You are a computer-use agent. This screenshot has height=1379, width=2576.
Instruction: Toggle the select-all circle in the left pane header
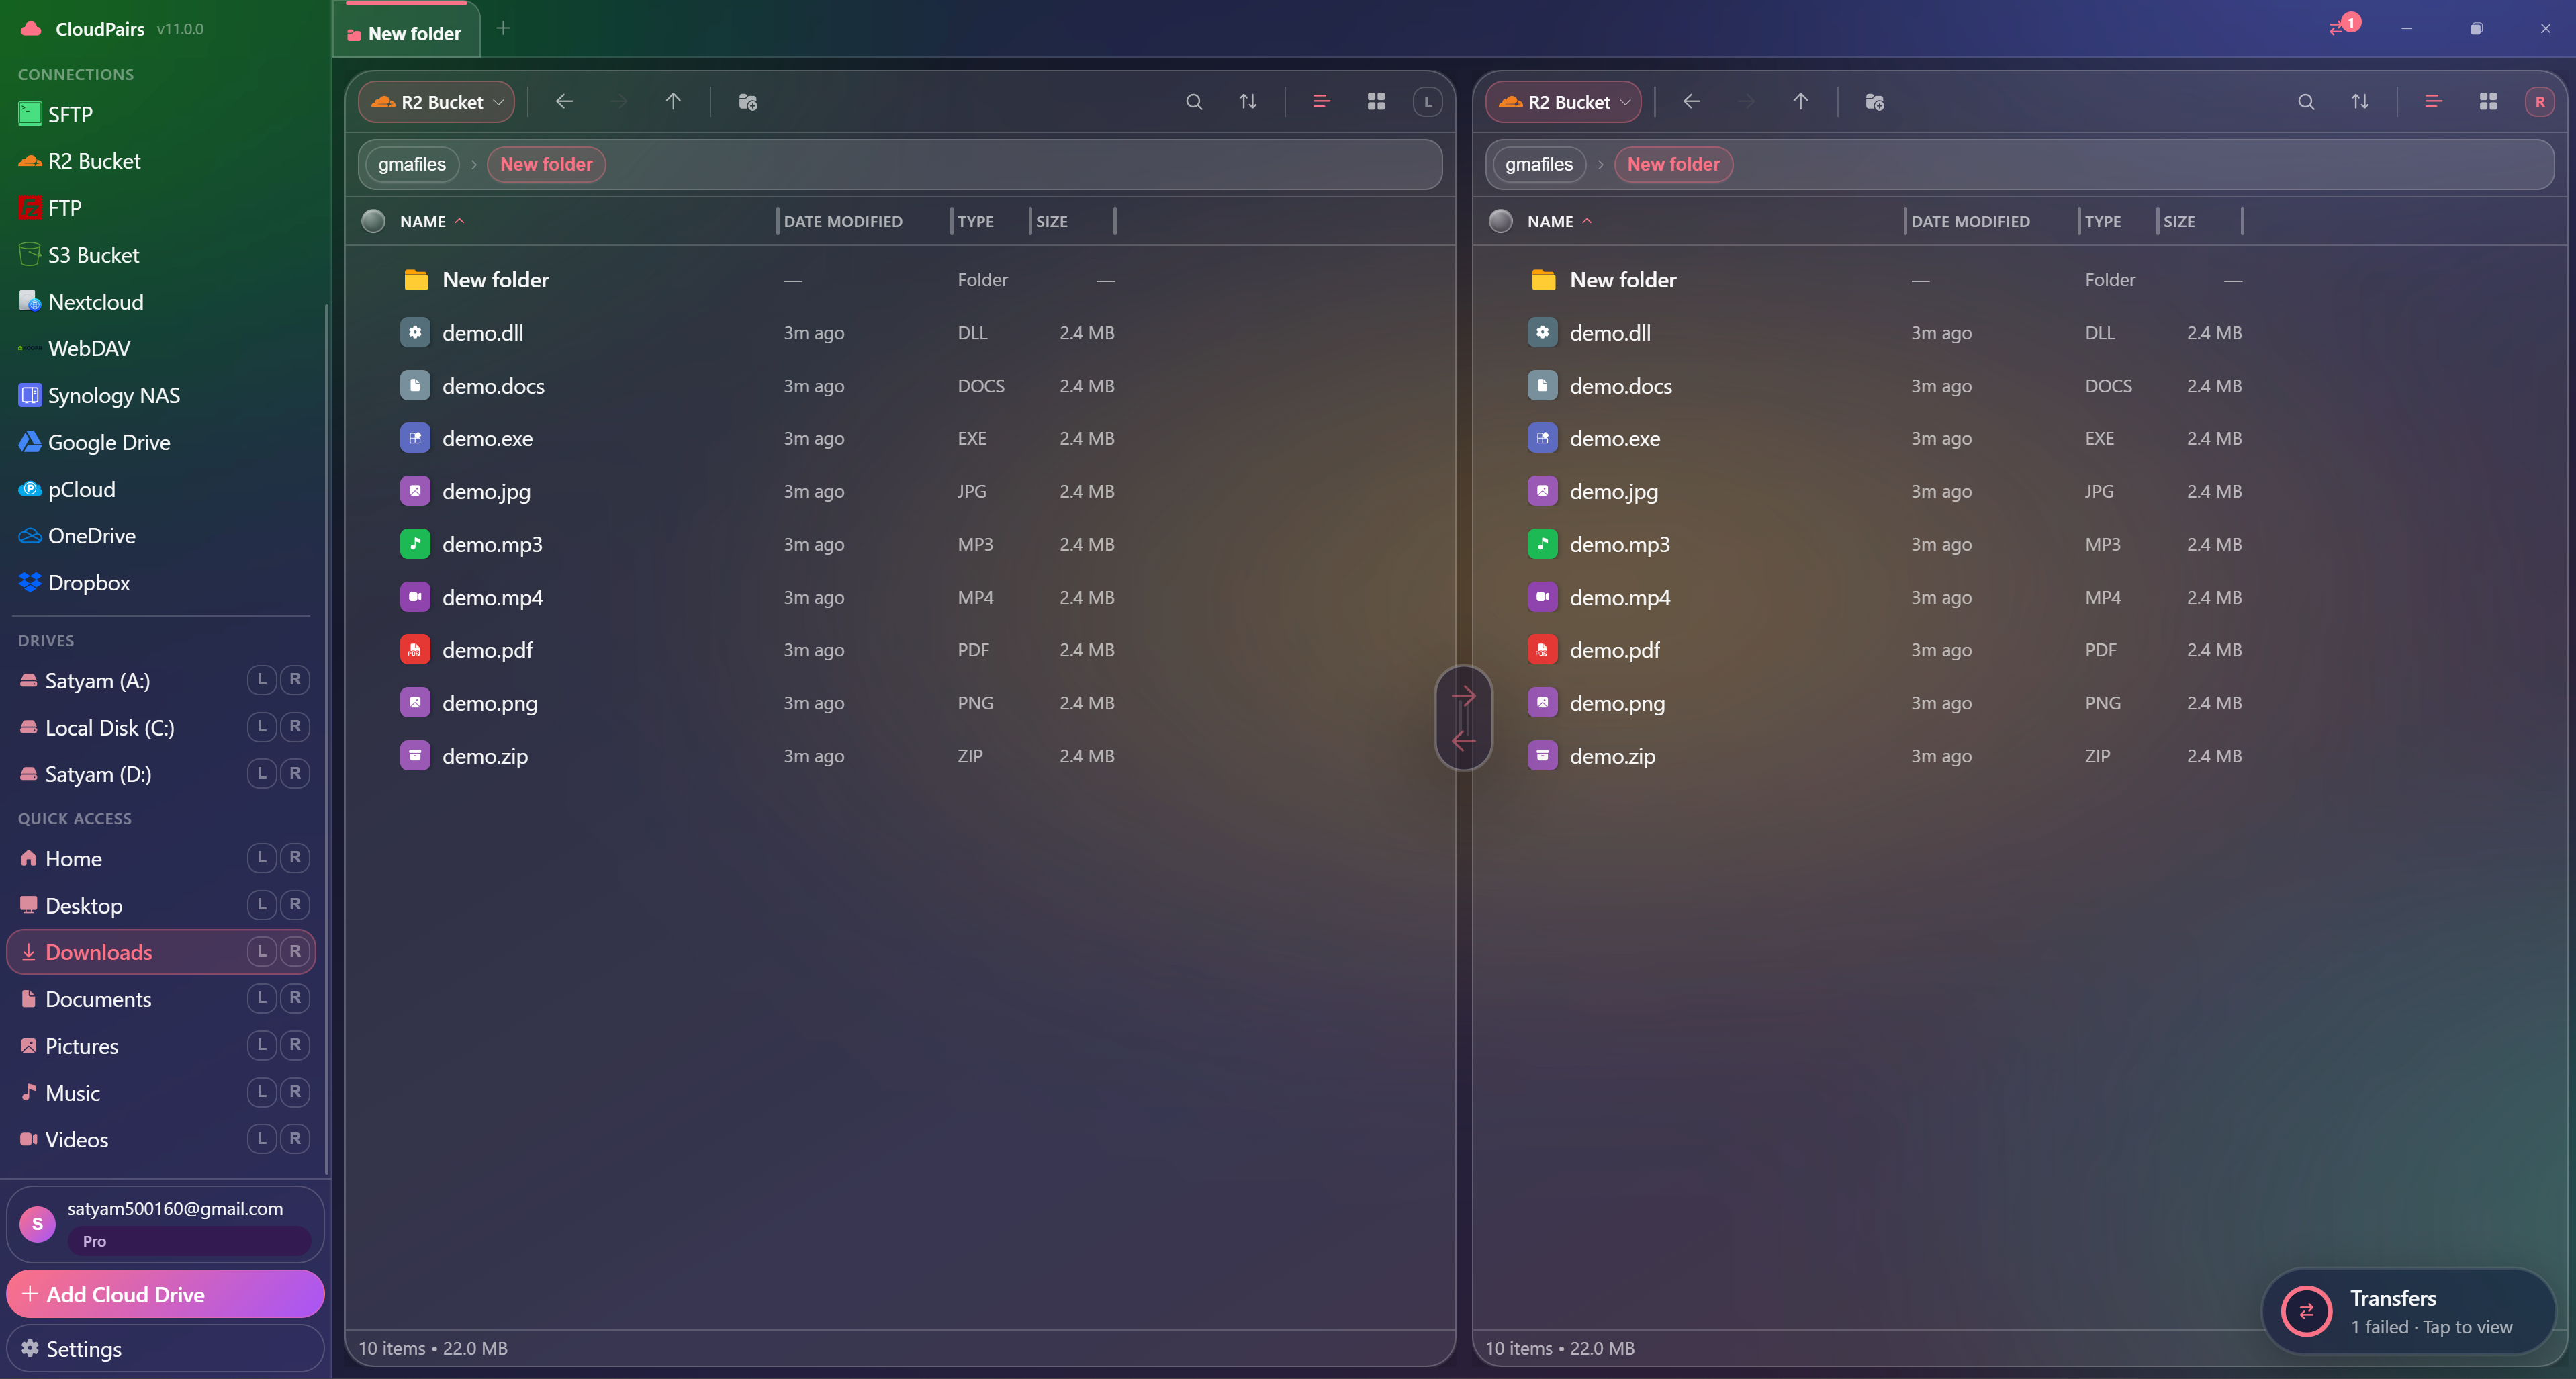click(x=373, y=221)
